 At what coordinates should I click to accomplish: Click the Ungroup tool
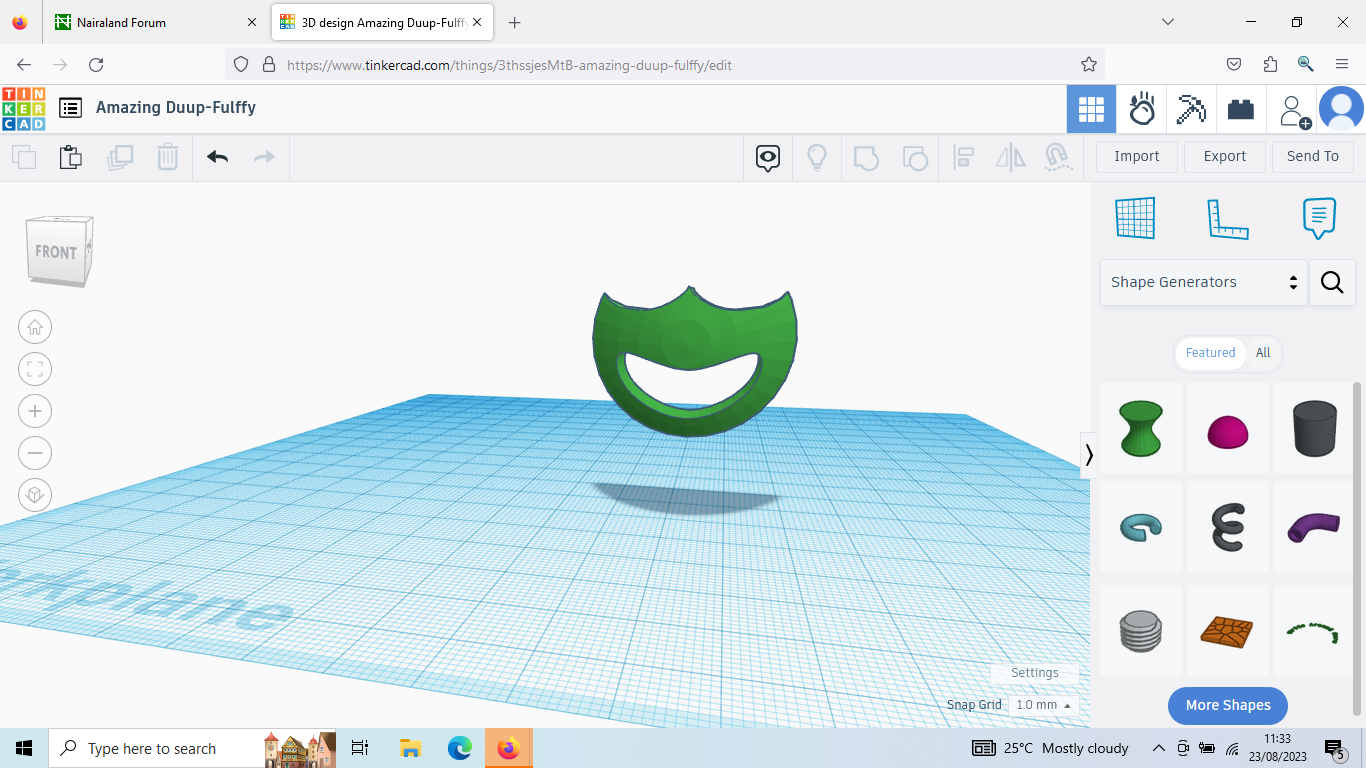(915, 157)
